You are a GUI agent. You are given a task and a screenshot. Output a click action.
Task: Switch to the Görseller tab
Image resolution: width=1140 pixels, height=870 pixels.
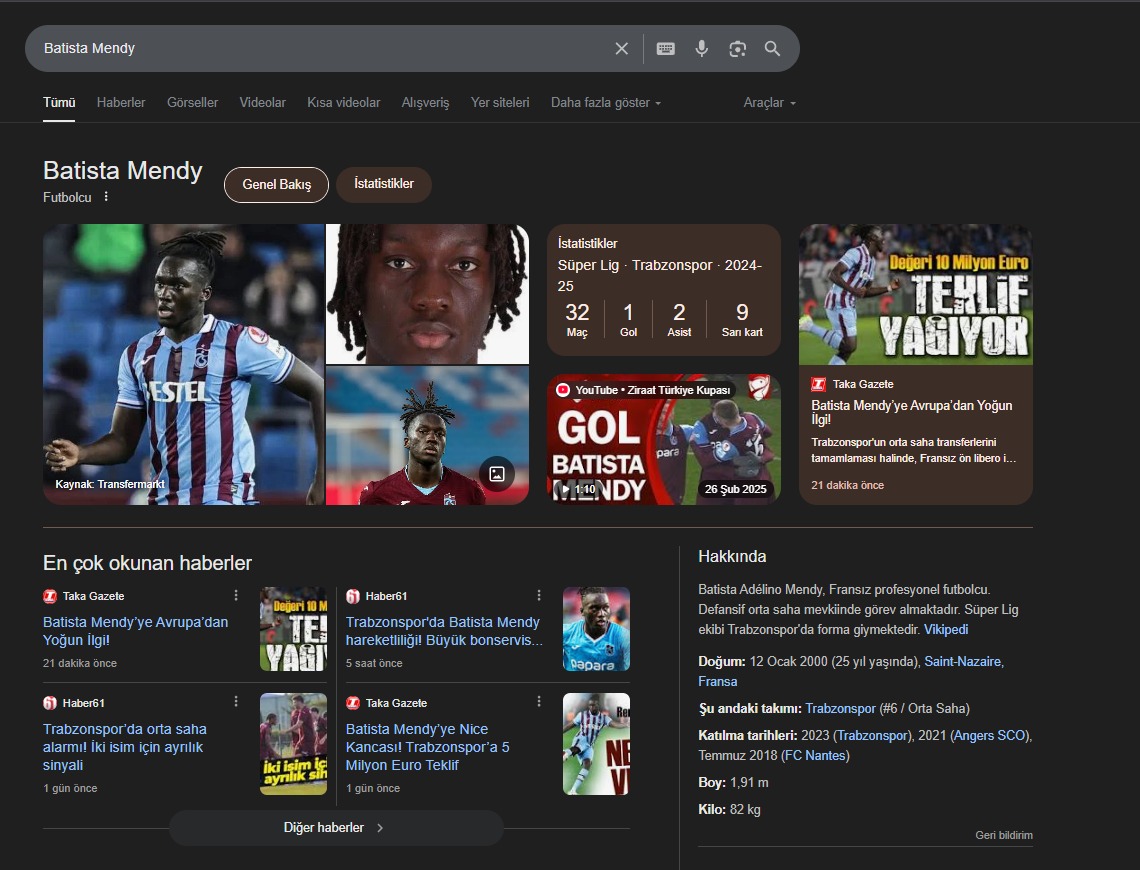coord(193,102)
